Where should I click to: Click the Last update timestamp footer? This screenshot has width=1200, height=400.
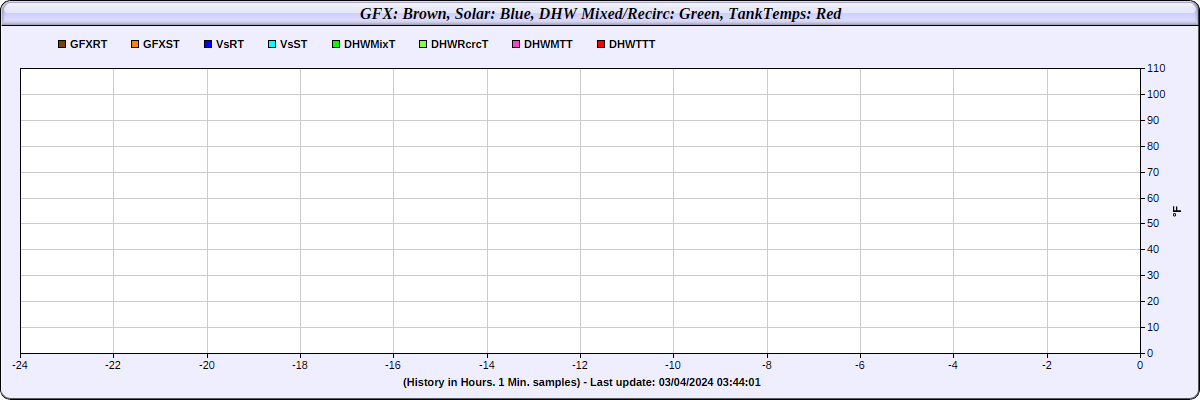point(582,382)
